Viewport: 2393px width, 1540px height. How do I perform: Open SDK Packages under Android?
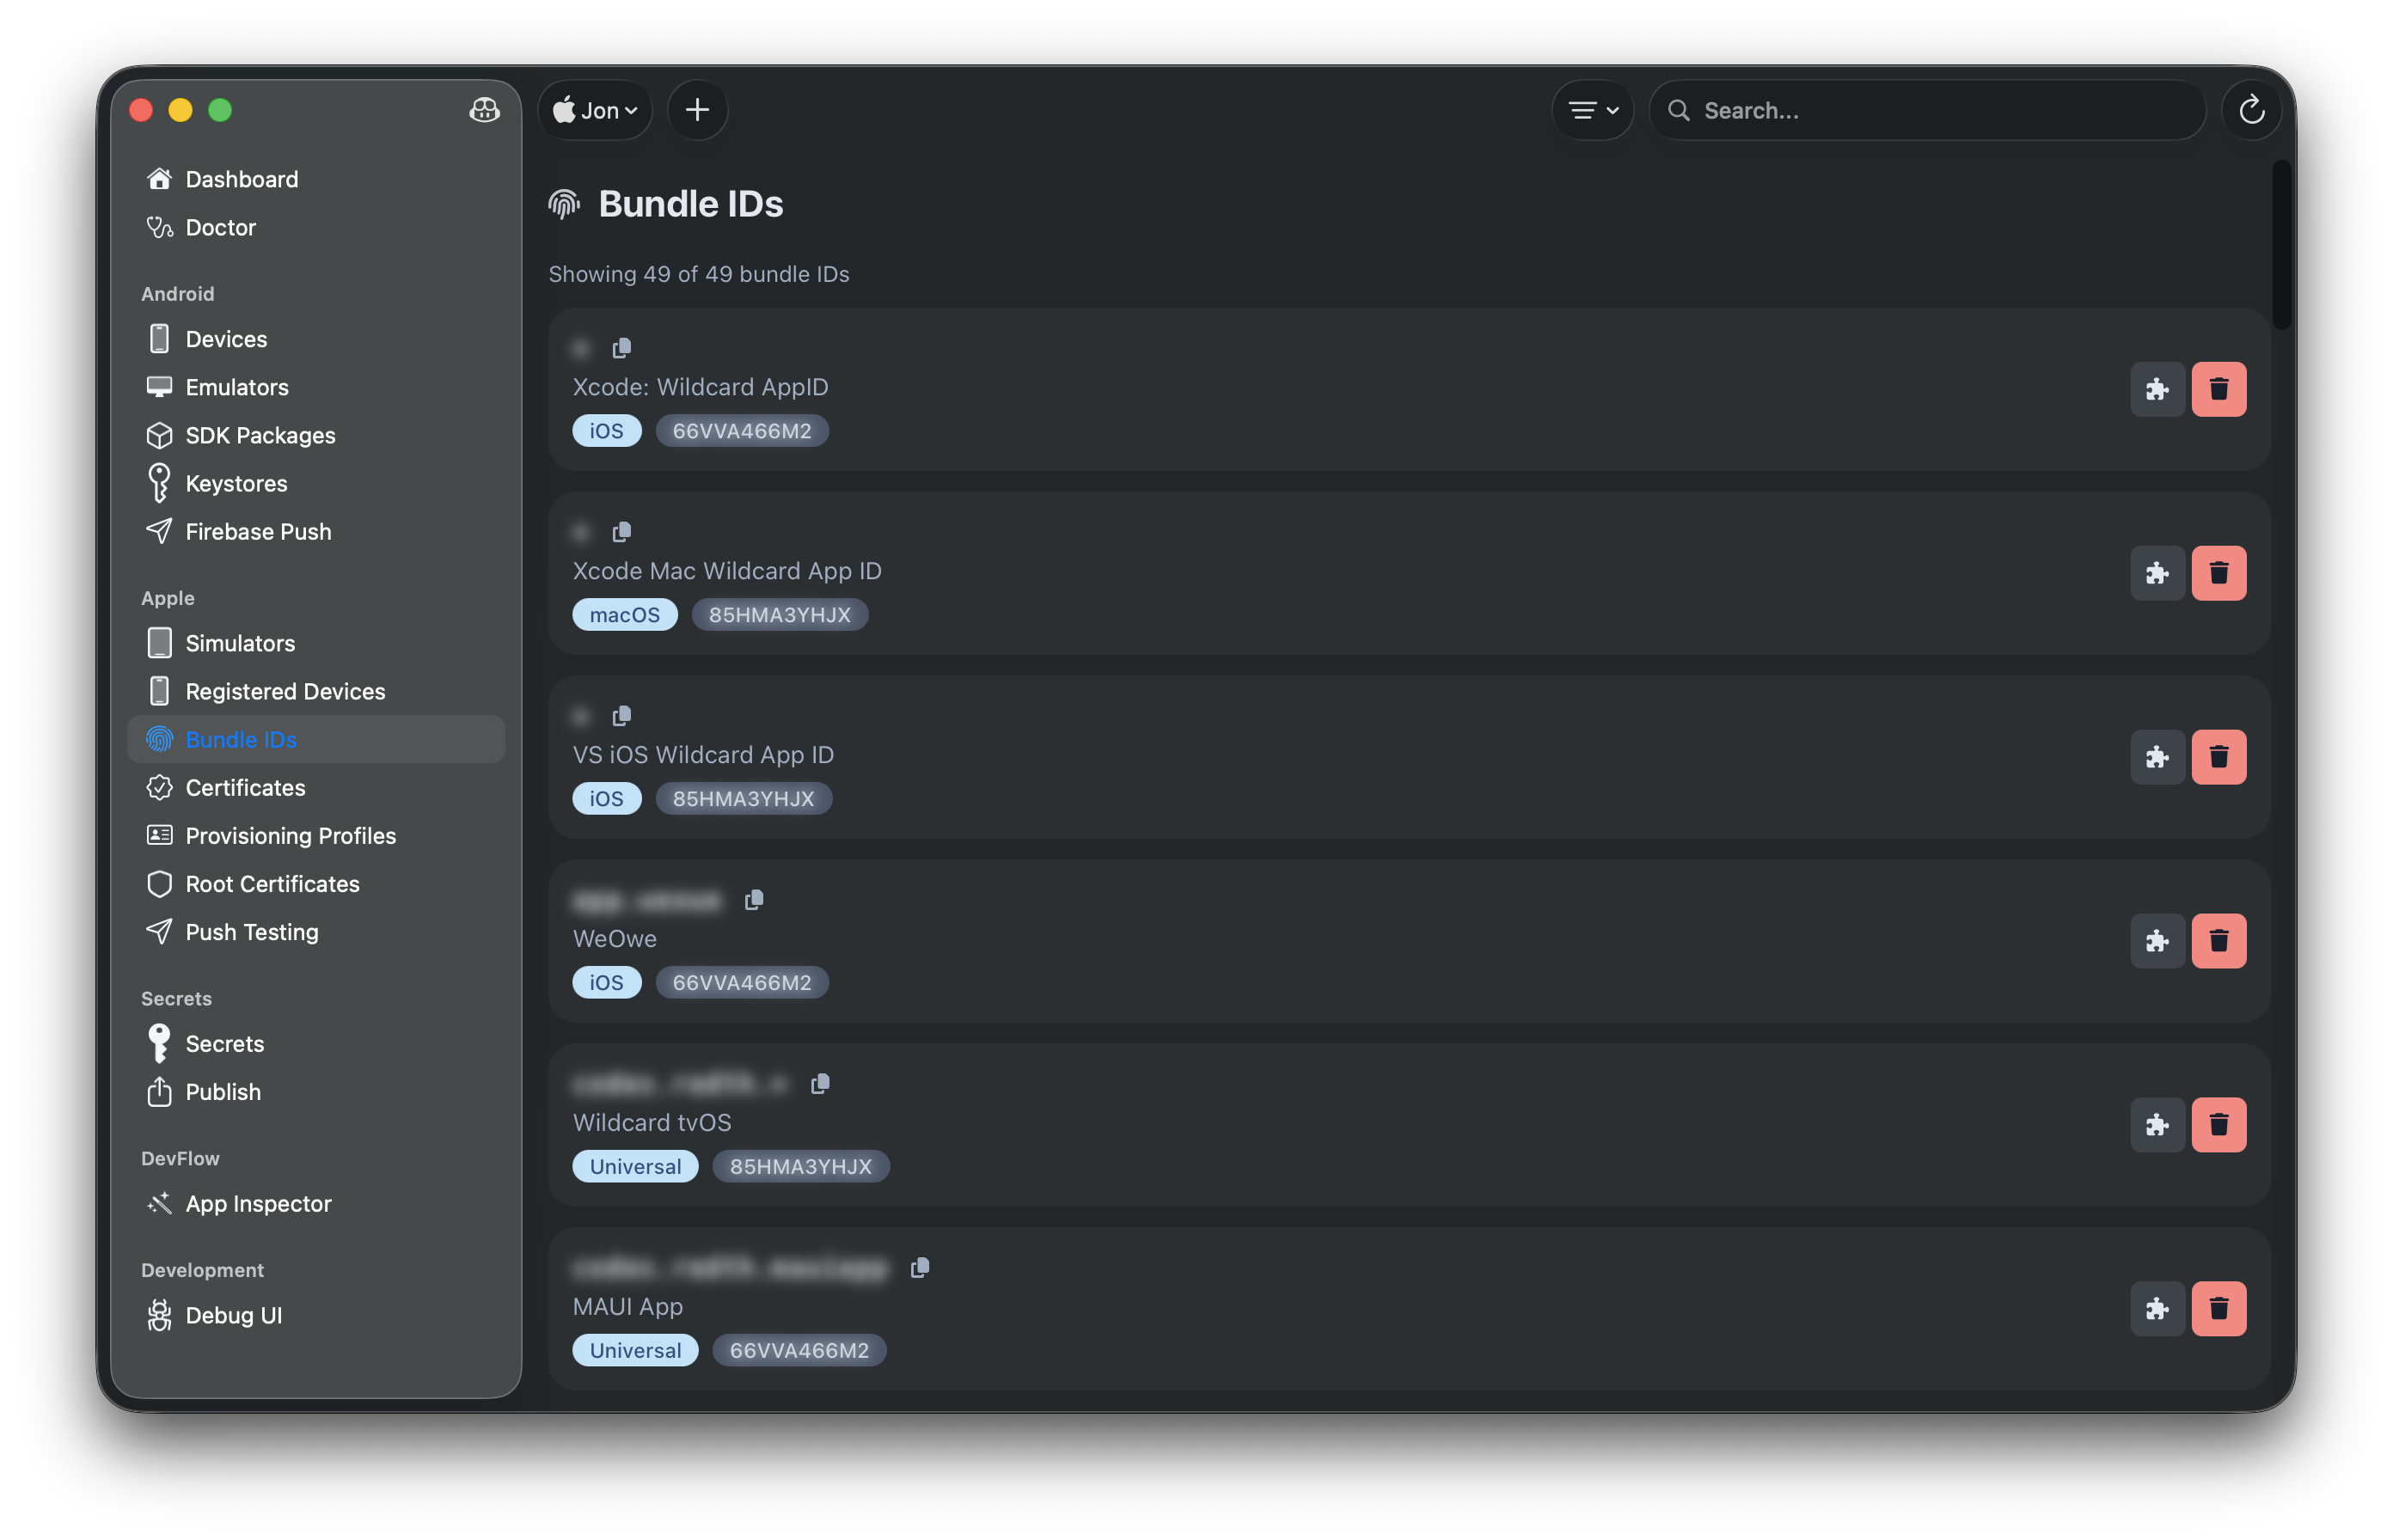tap(260, 435)
